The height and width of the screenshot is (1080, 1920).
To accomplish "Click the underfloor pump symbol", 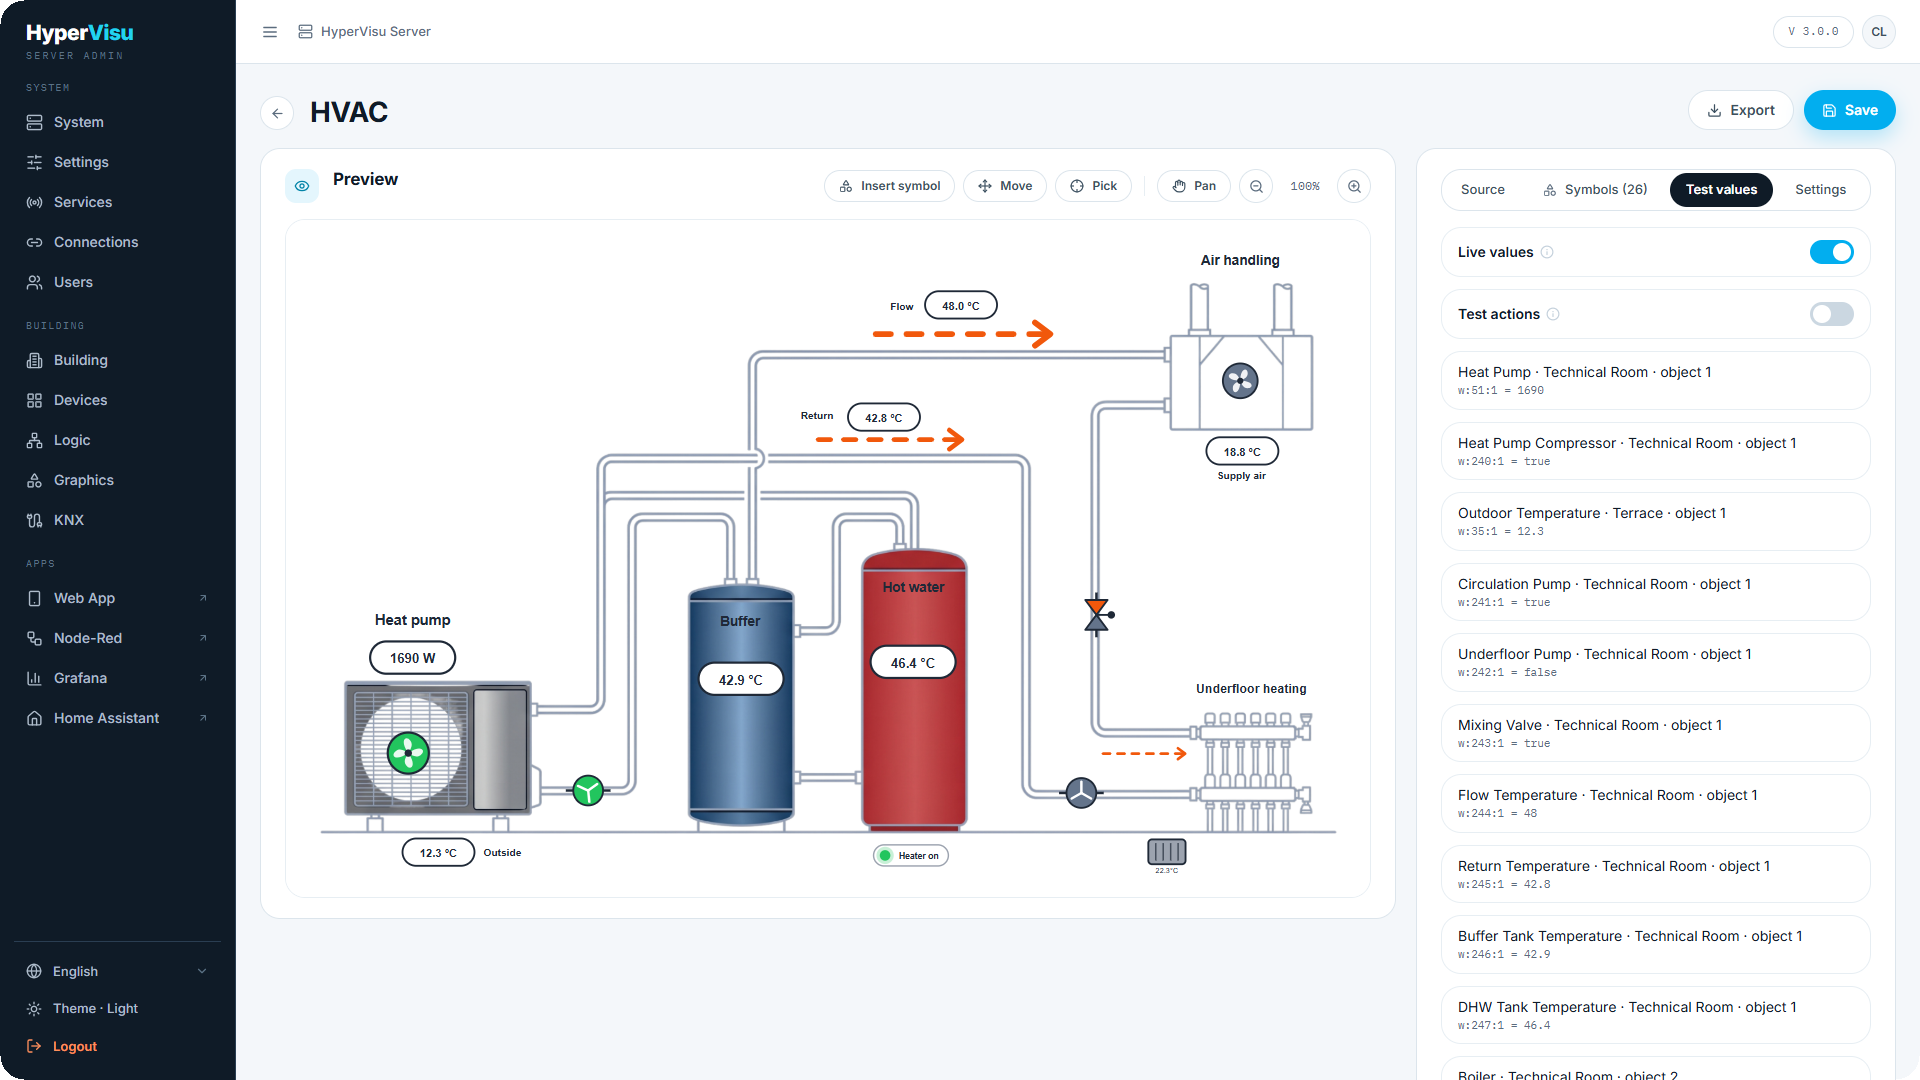I will point(1081,793).
